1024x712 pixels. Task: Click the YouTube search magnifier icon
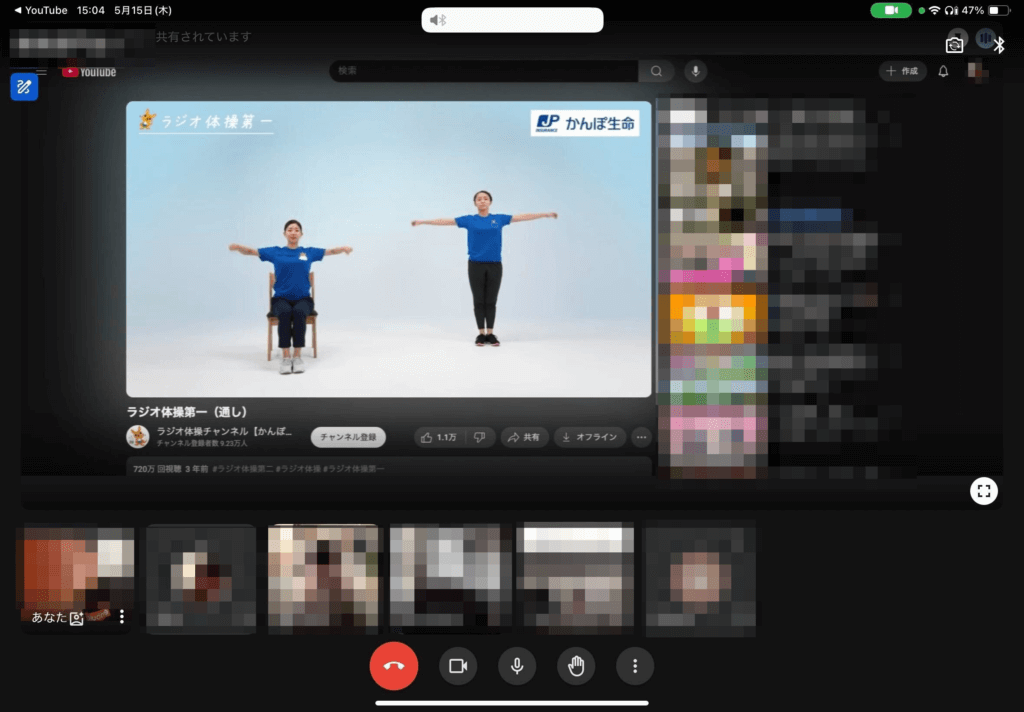point(656,71)
